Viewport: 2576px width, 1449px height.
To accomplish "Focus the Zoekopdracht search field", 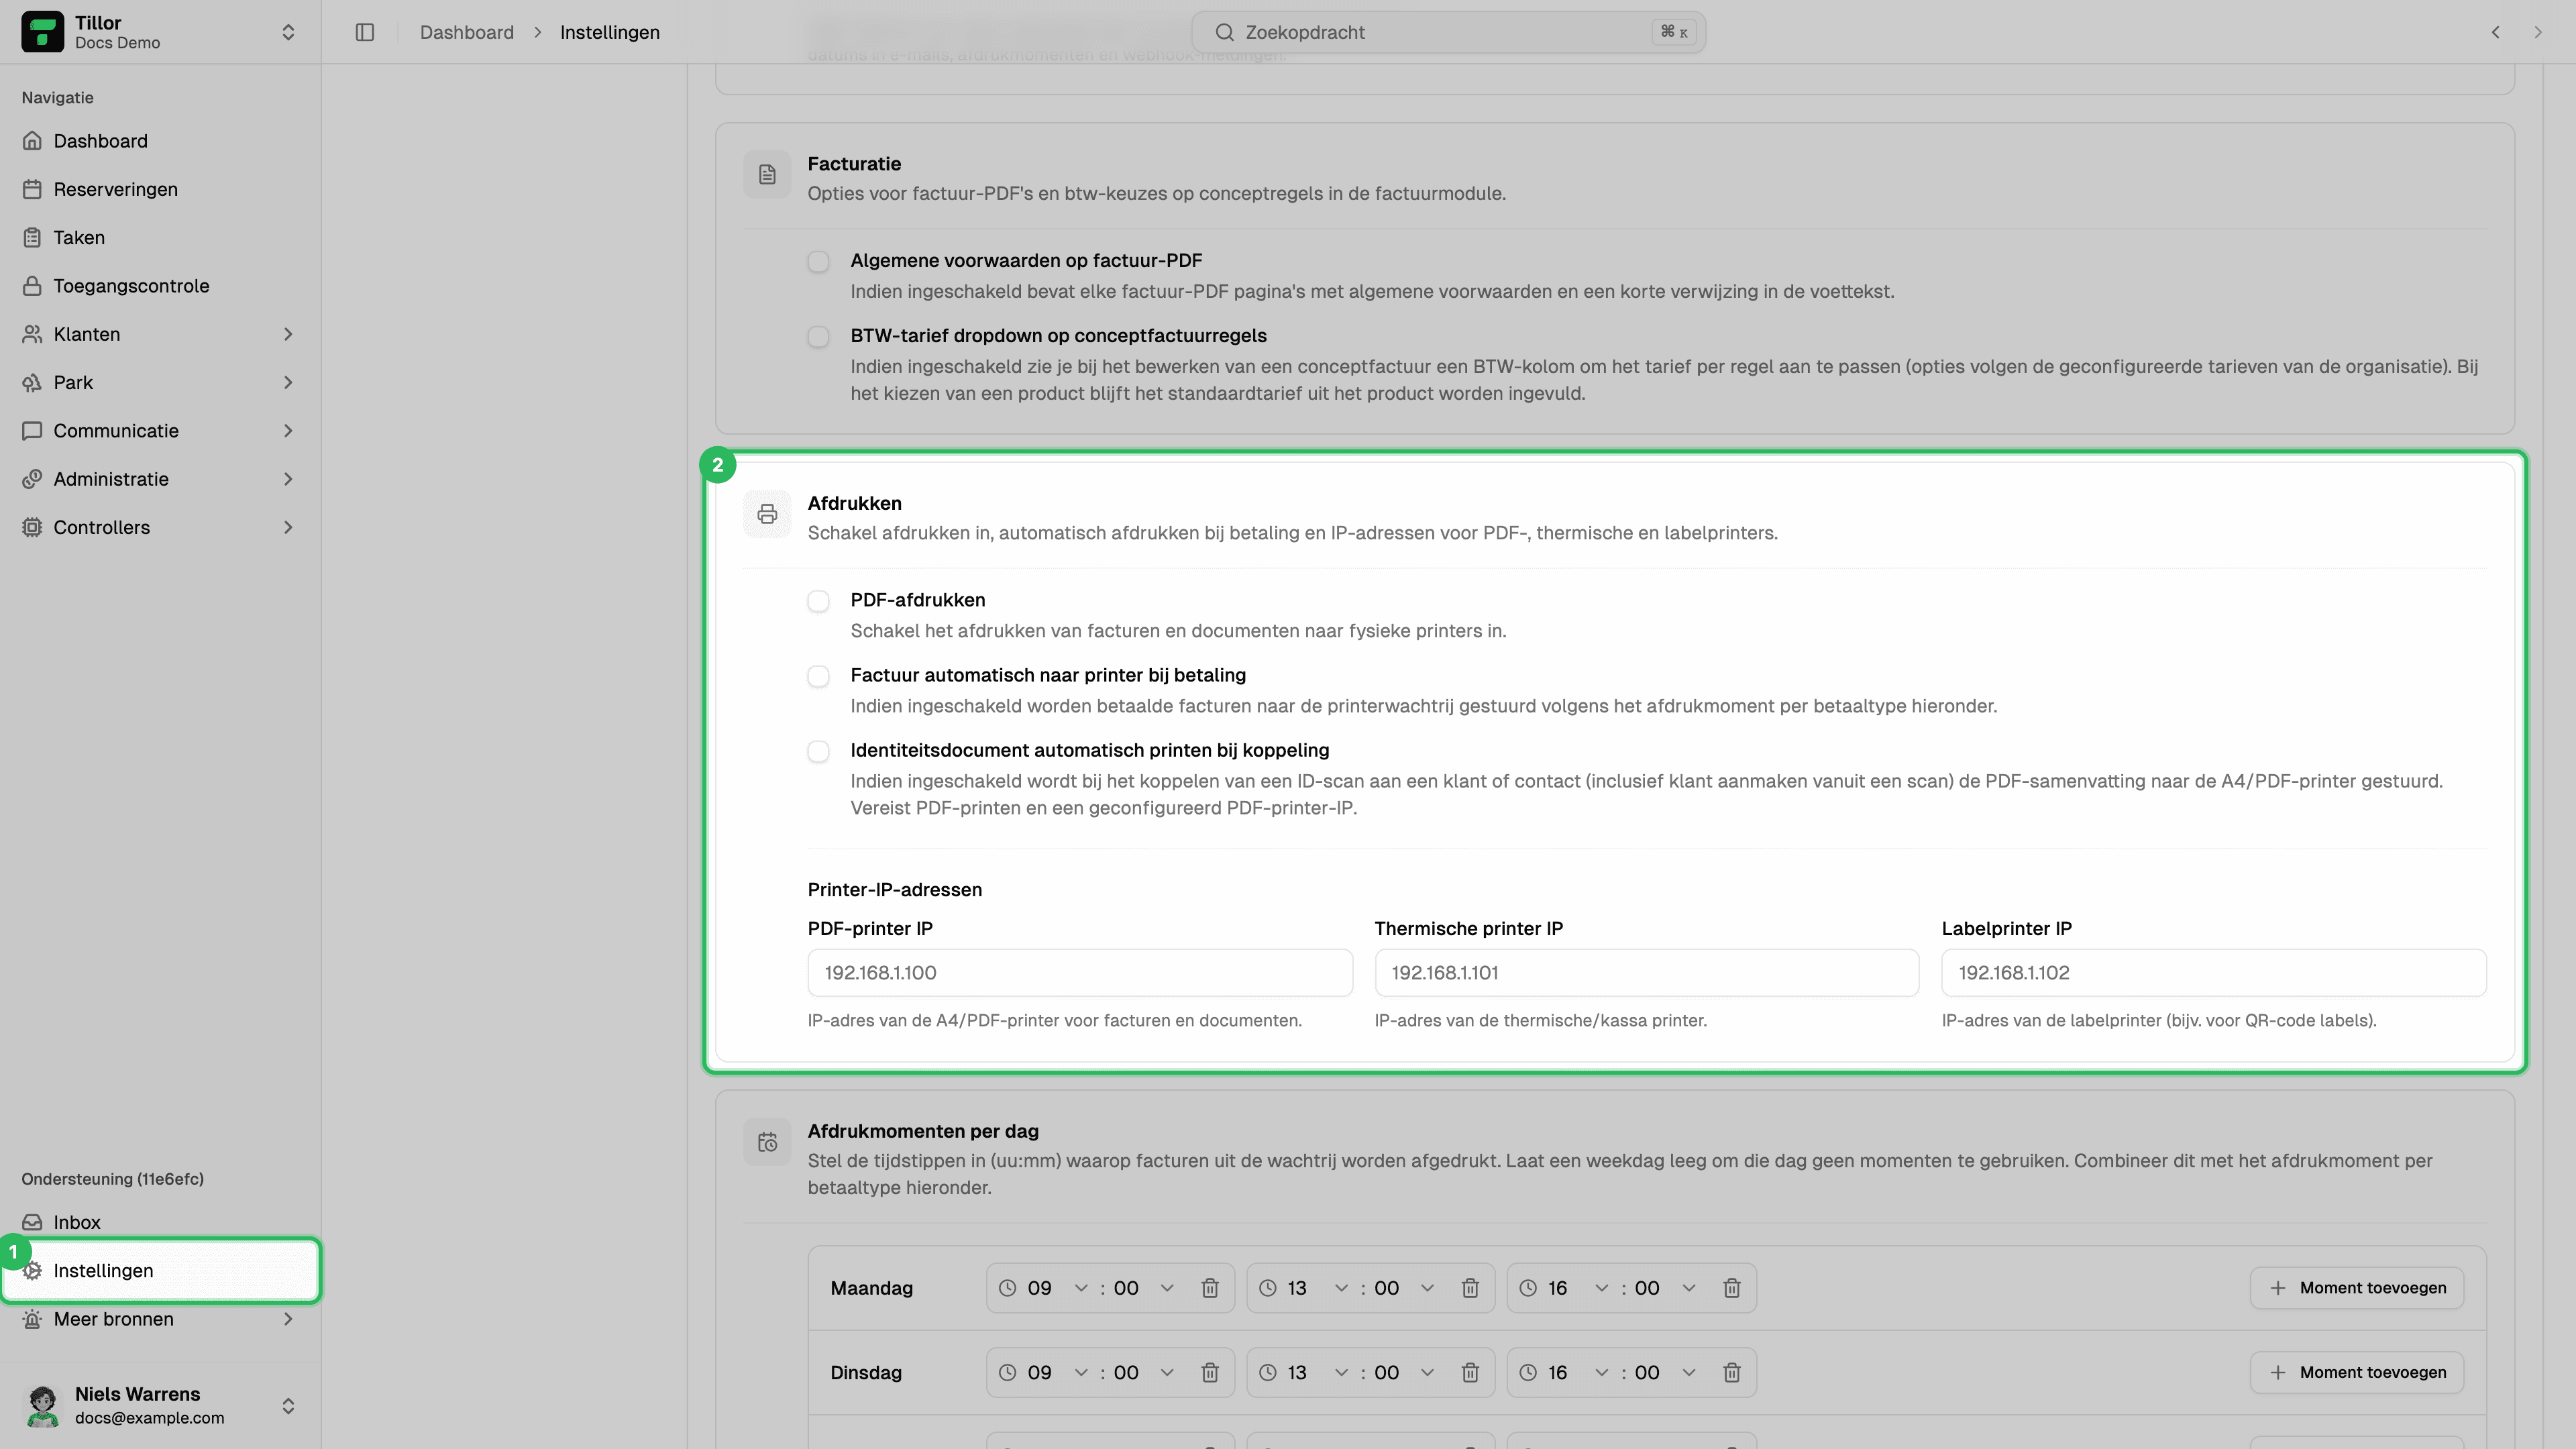I will pos(1448,32).
